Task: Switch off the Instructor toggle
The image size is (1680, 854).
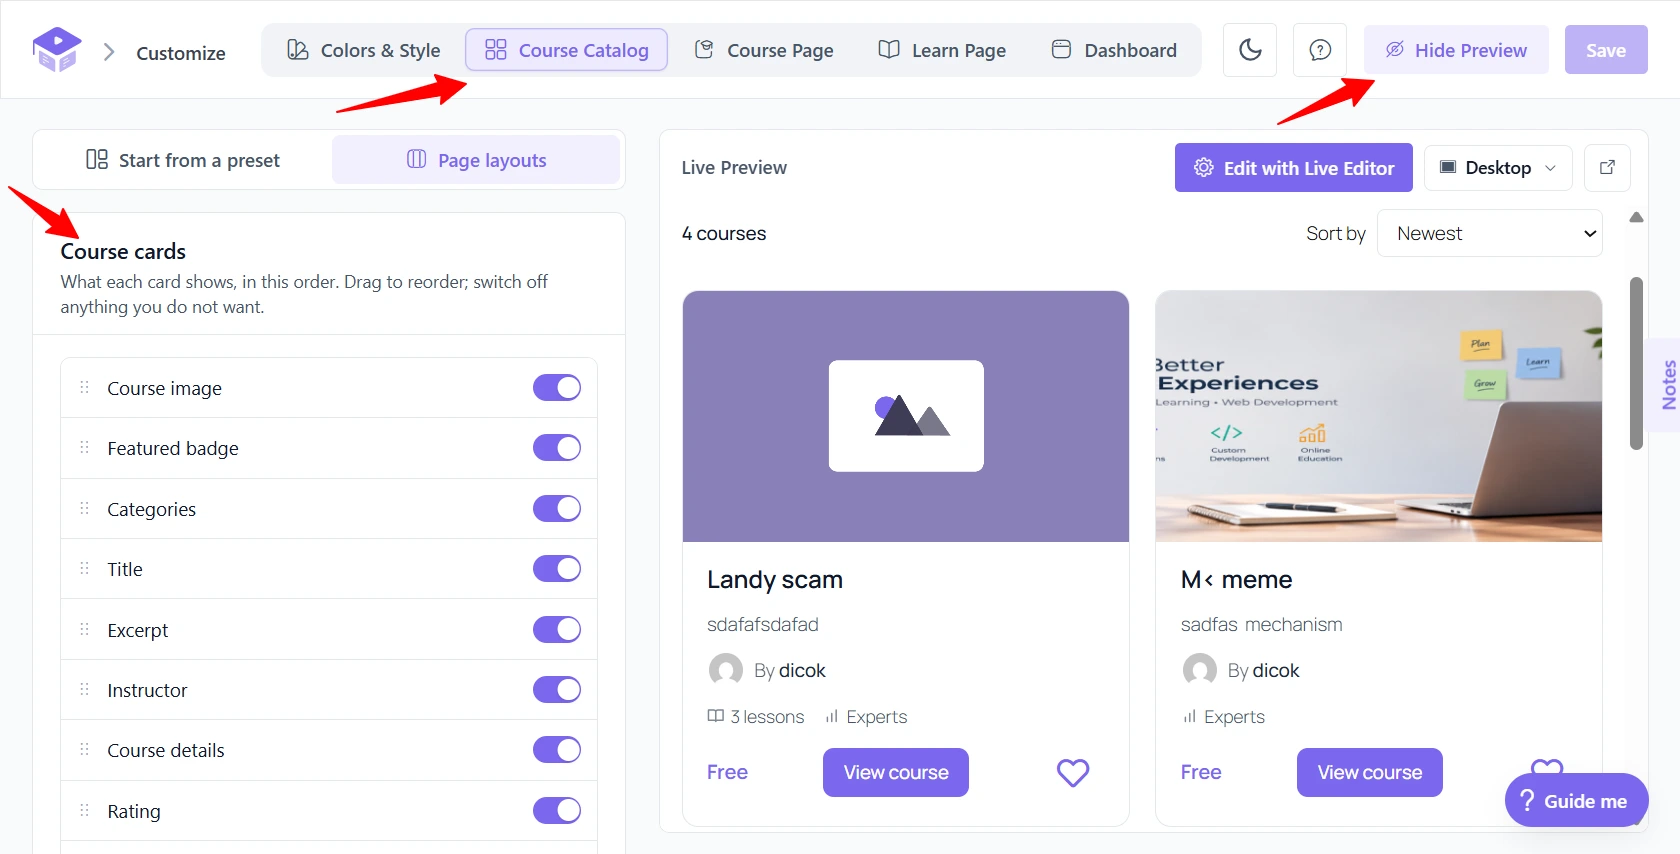Action: click(x=557, y=689)
